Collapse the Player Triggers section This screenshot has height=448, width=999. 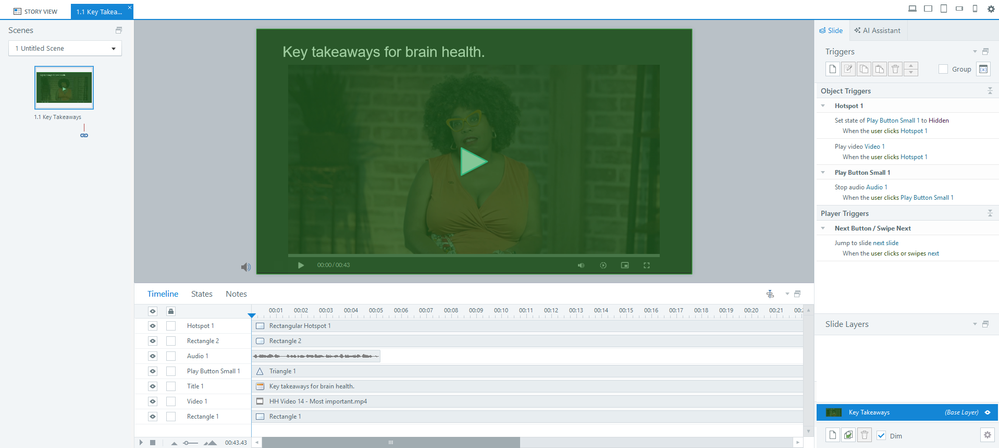(x=989, y=213)
